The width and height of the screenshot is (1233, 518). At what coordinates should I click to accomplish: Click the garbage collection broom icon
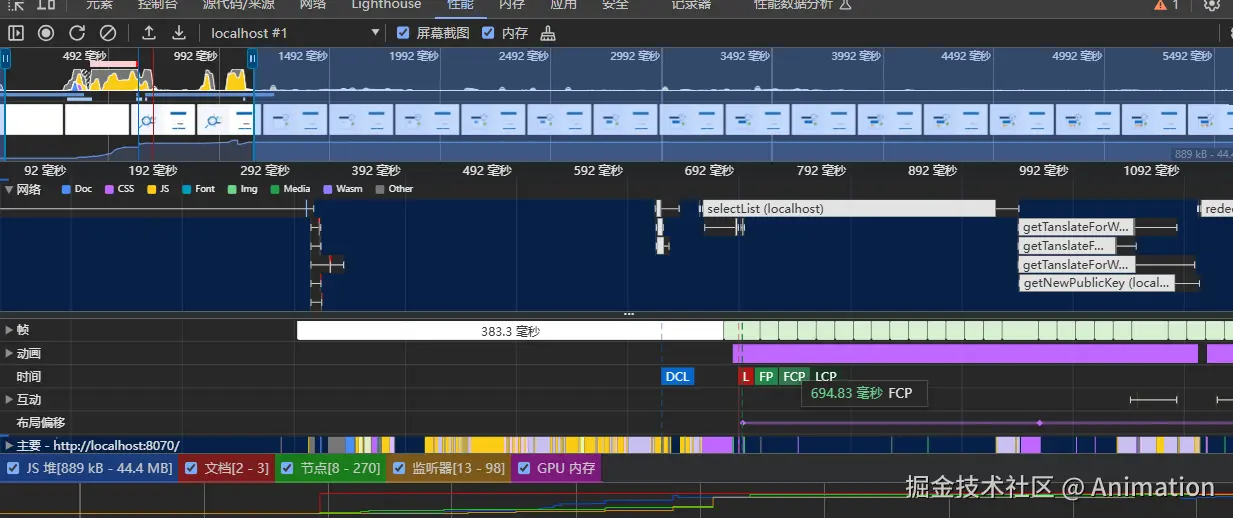click(x=548, y=33)
